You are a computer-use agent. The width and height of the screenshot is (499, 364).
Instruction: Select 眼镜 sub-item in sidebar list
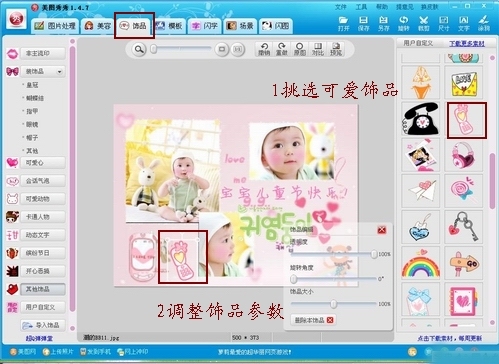32,124
